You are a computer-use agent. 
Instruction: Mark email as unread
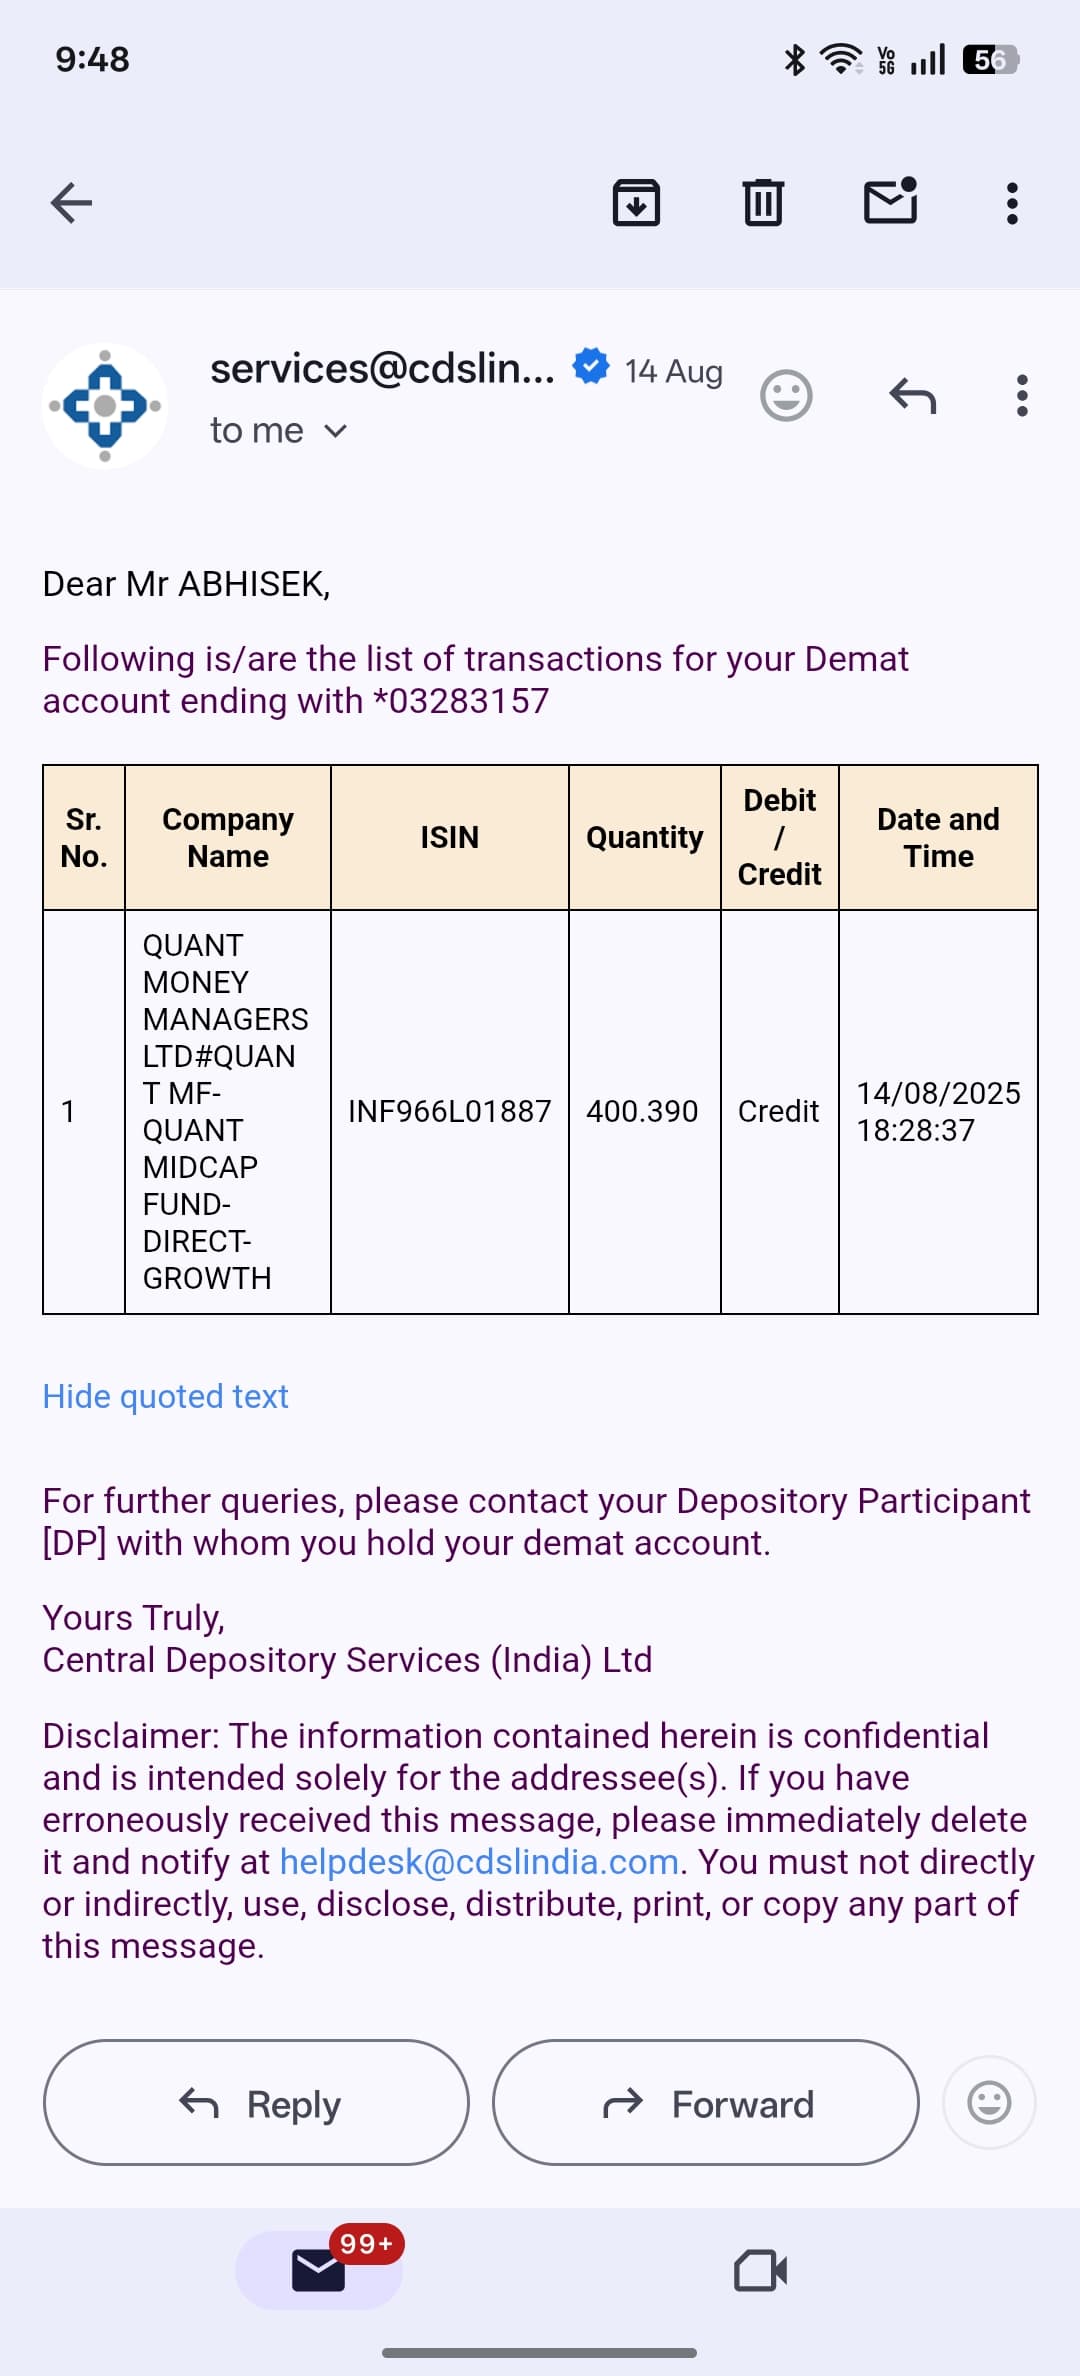(x=890, y=201)
